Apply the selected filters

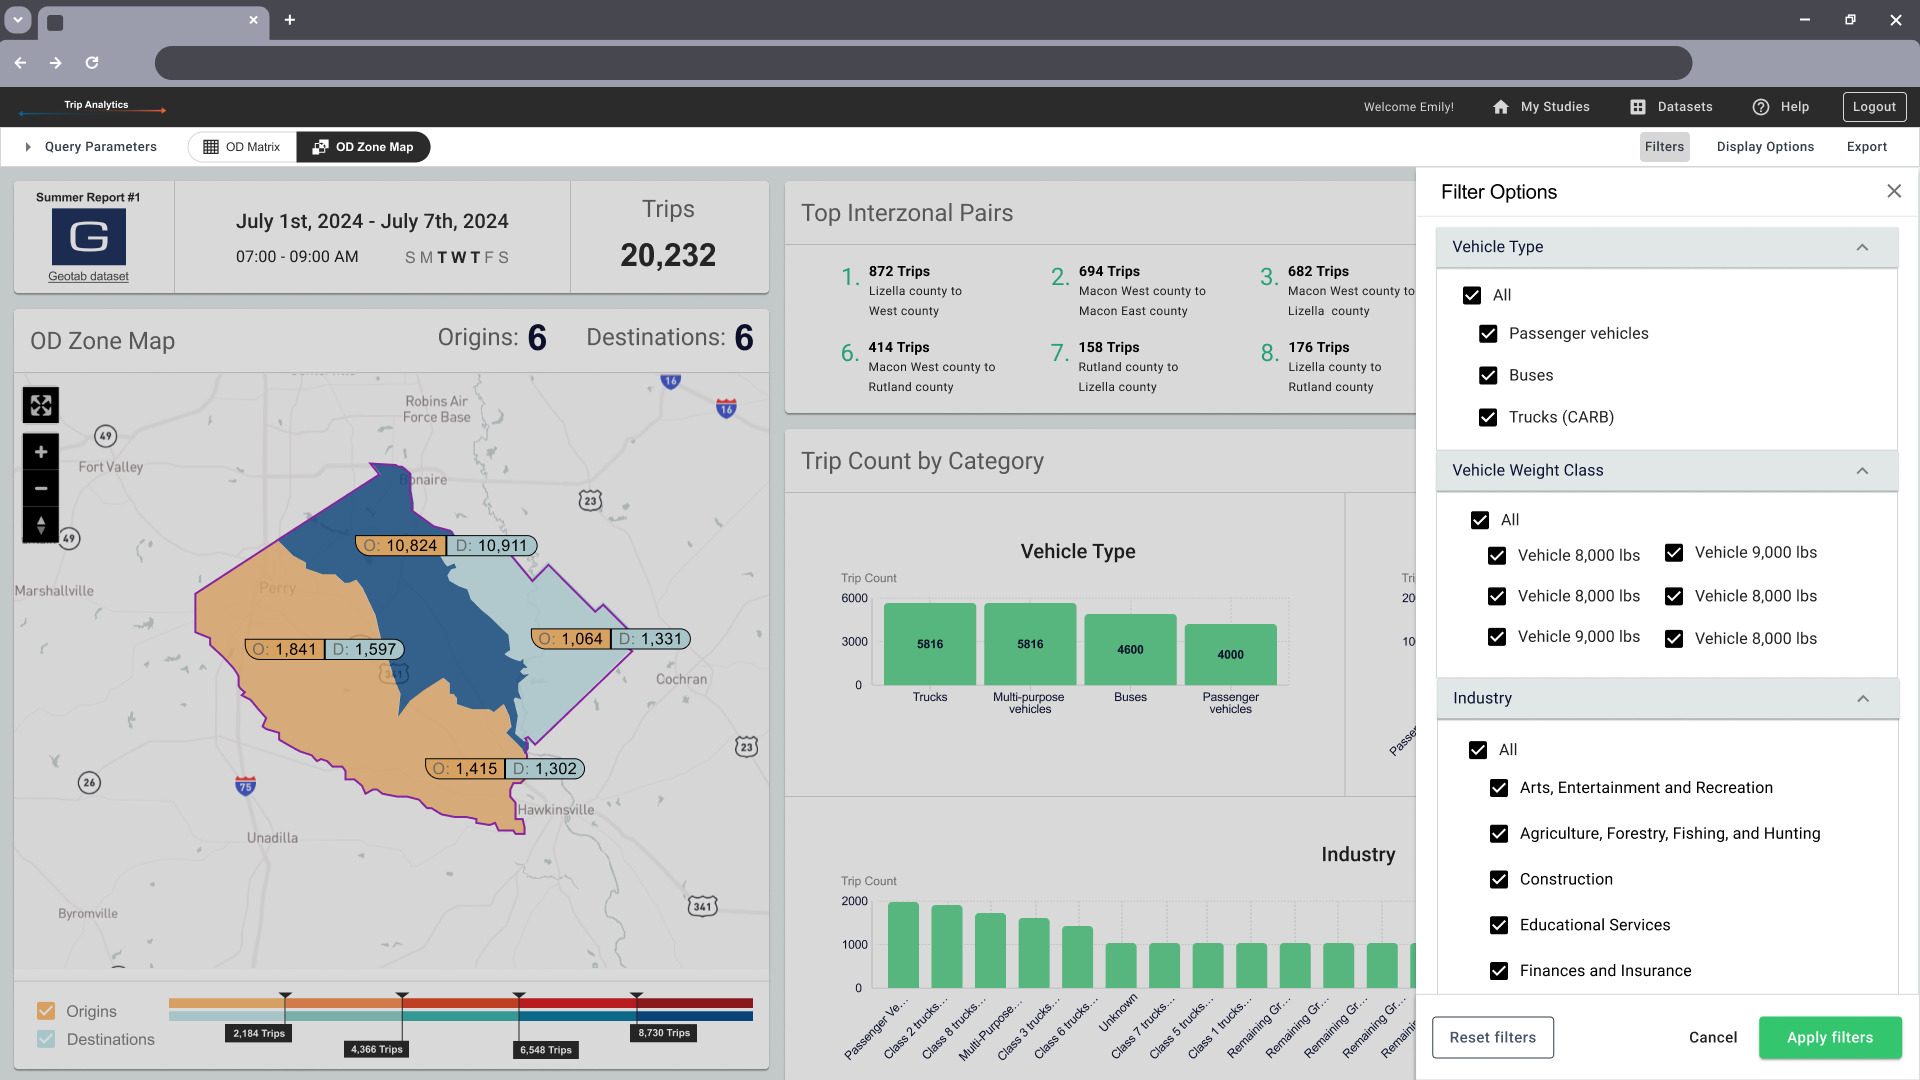click(x=1830, y=1038)
